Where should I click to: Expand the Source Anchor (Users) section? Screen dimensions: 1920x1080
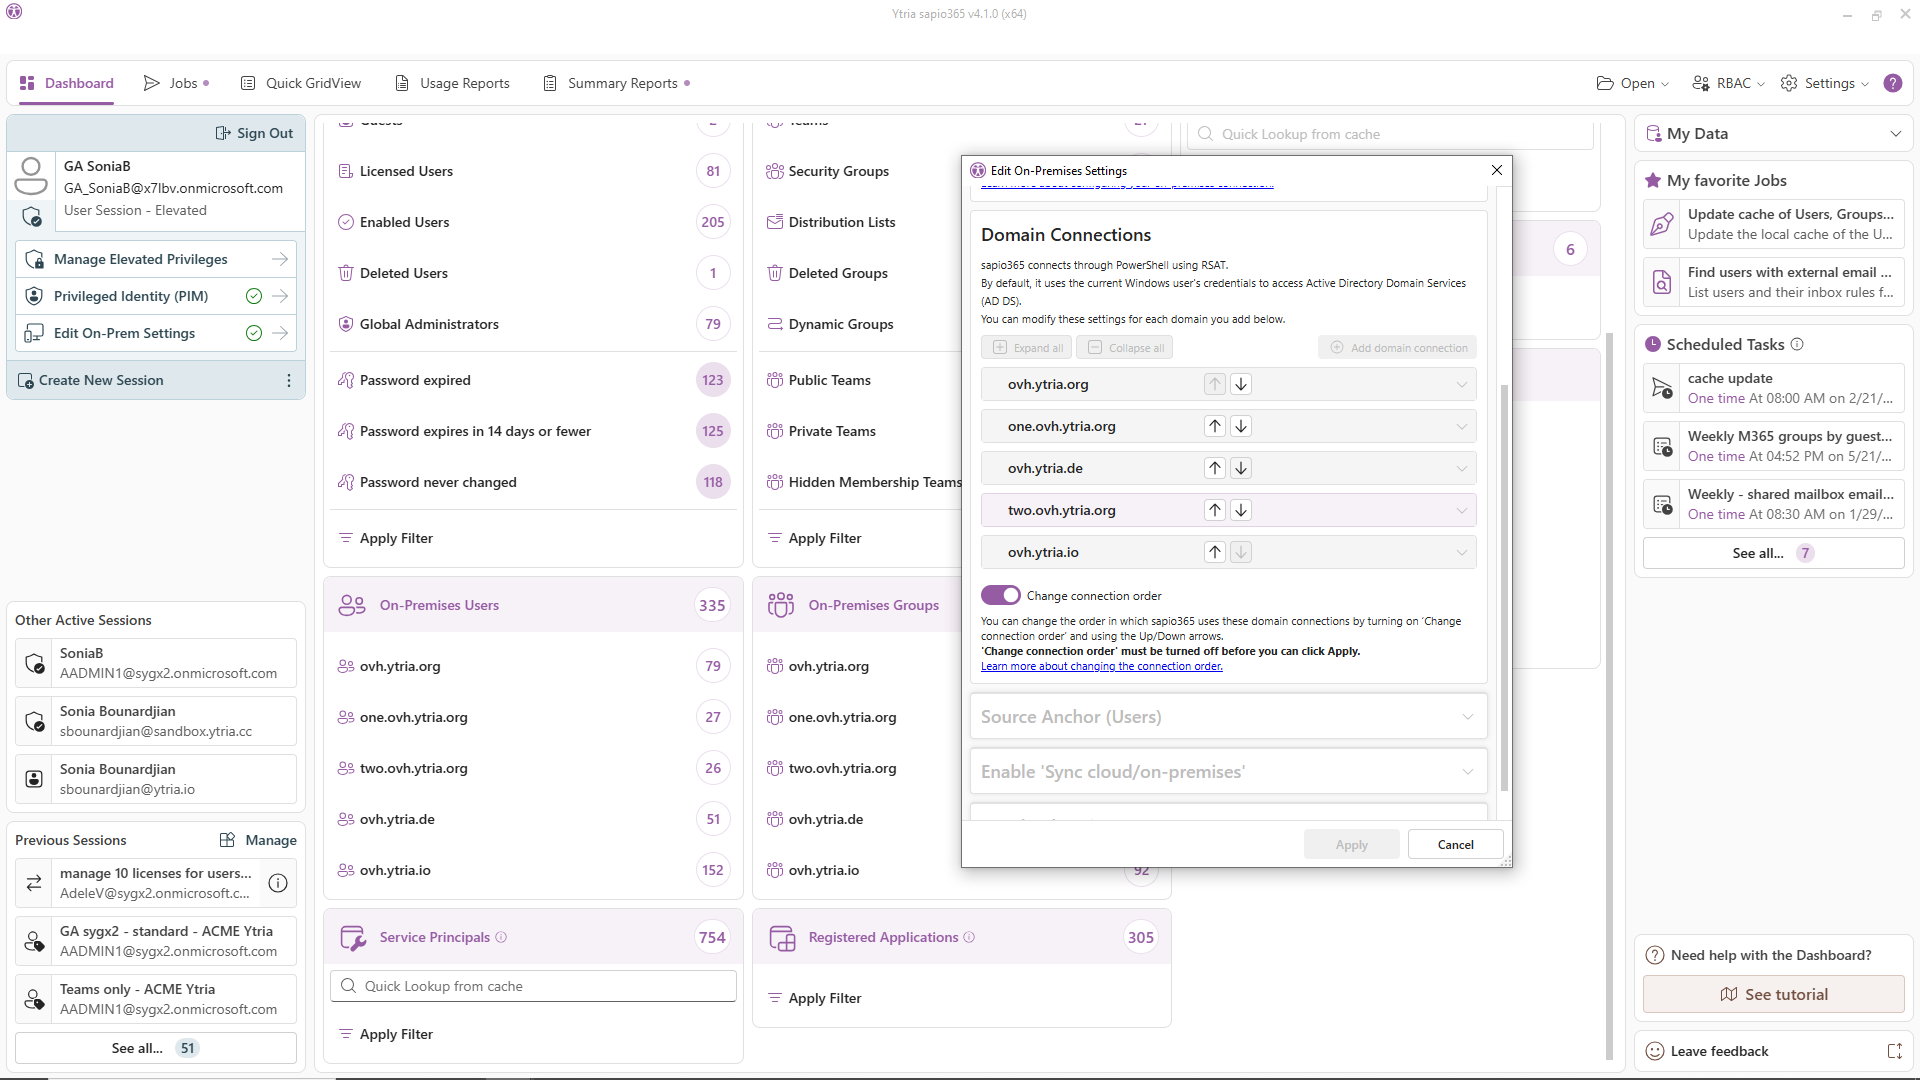tap(1467, 717)
